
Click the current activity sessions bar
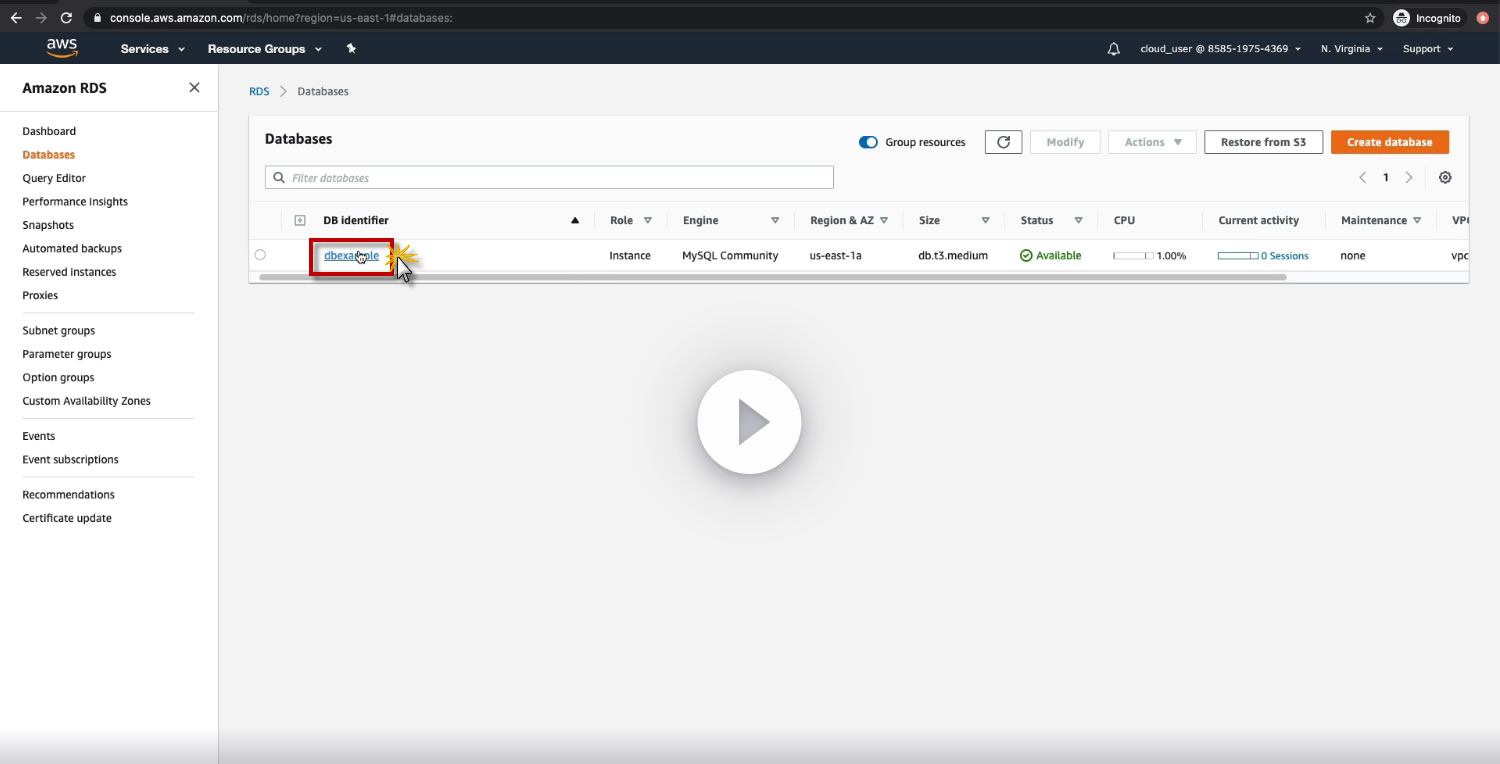tap(1237, 256)
